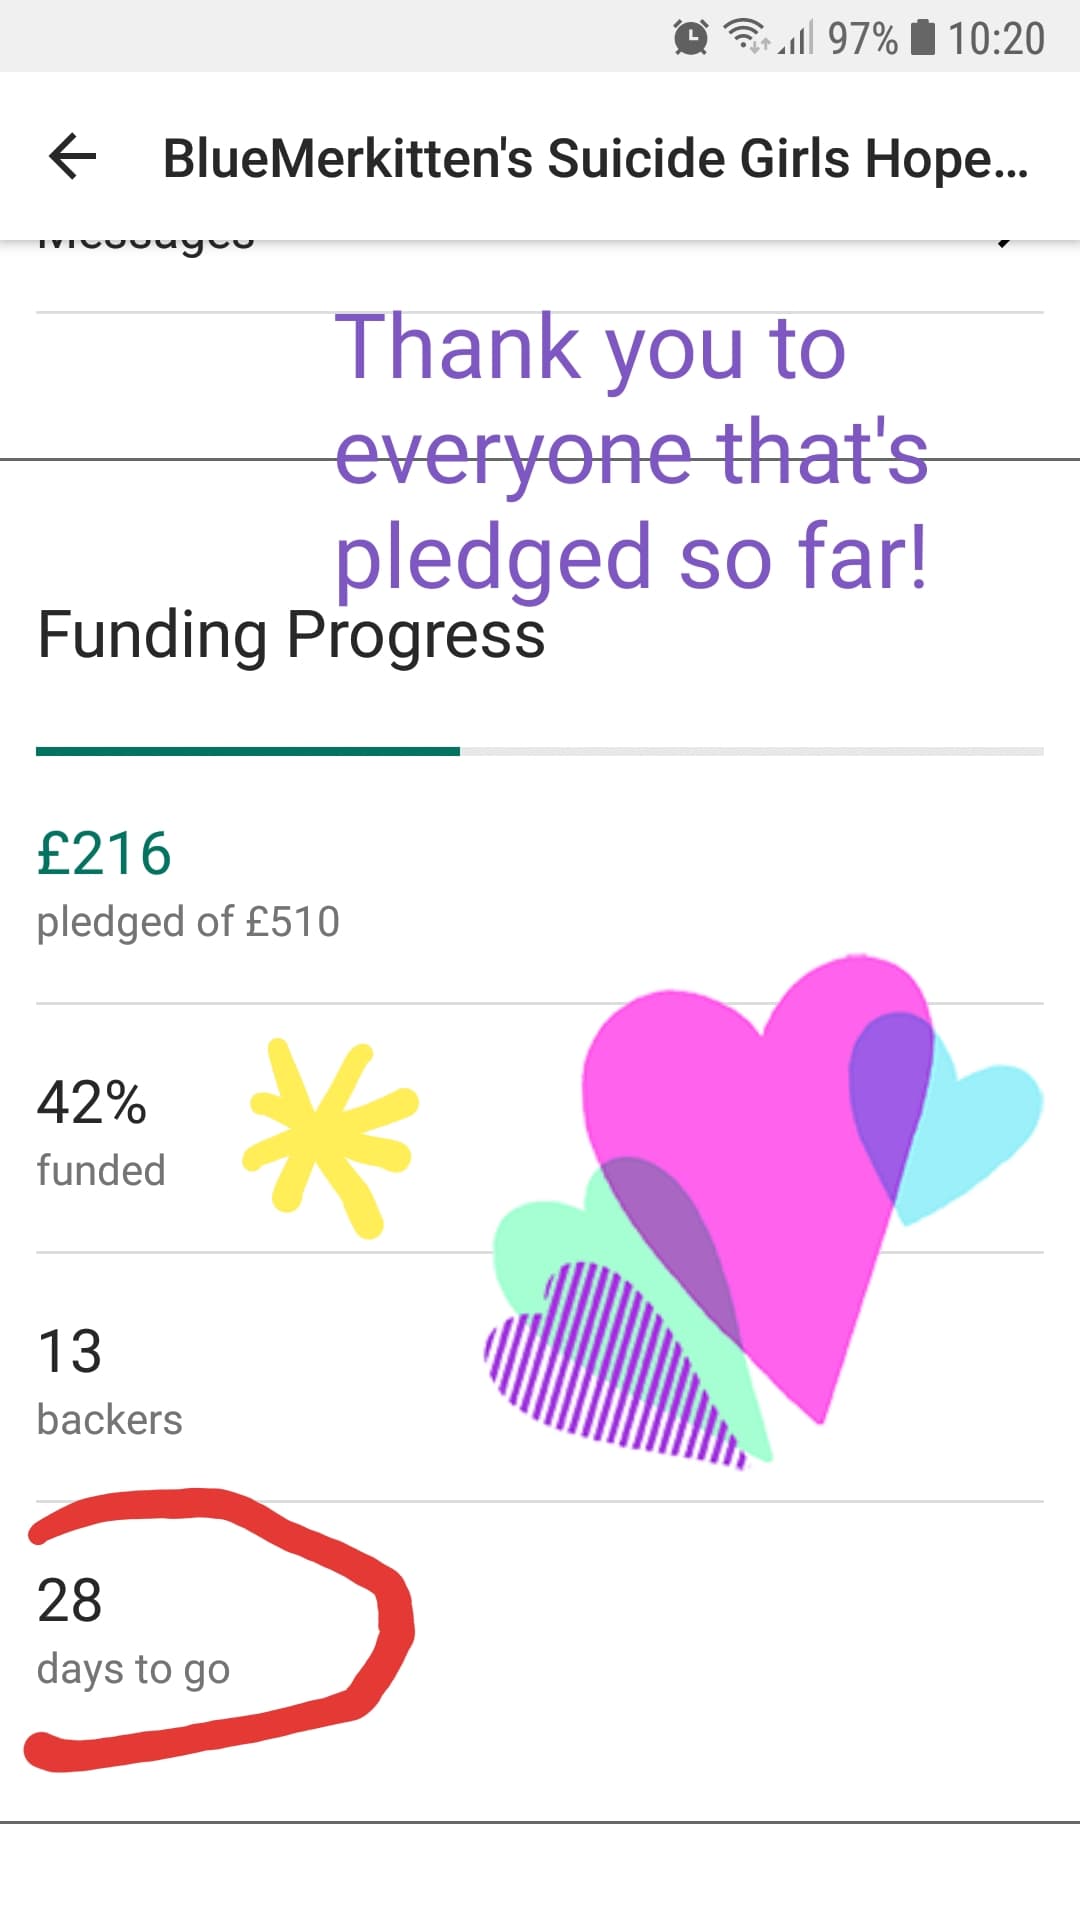Viewport: 1080px width, 1920px height.
Task: Tap the back arrow icon
Action: click(x=72, y=158)
